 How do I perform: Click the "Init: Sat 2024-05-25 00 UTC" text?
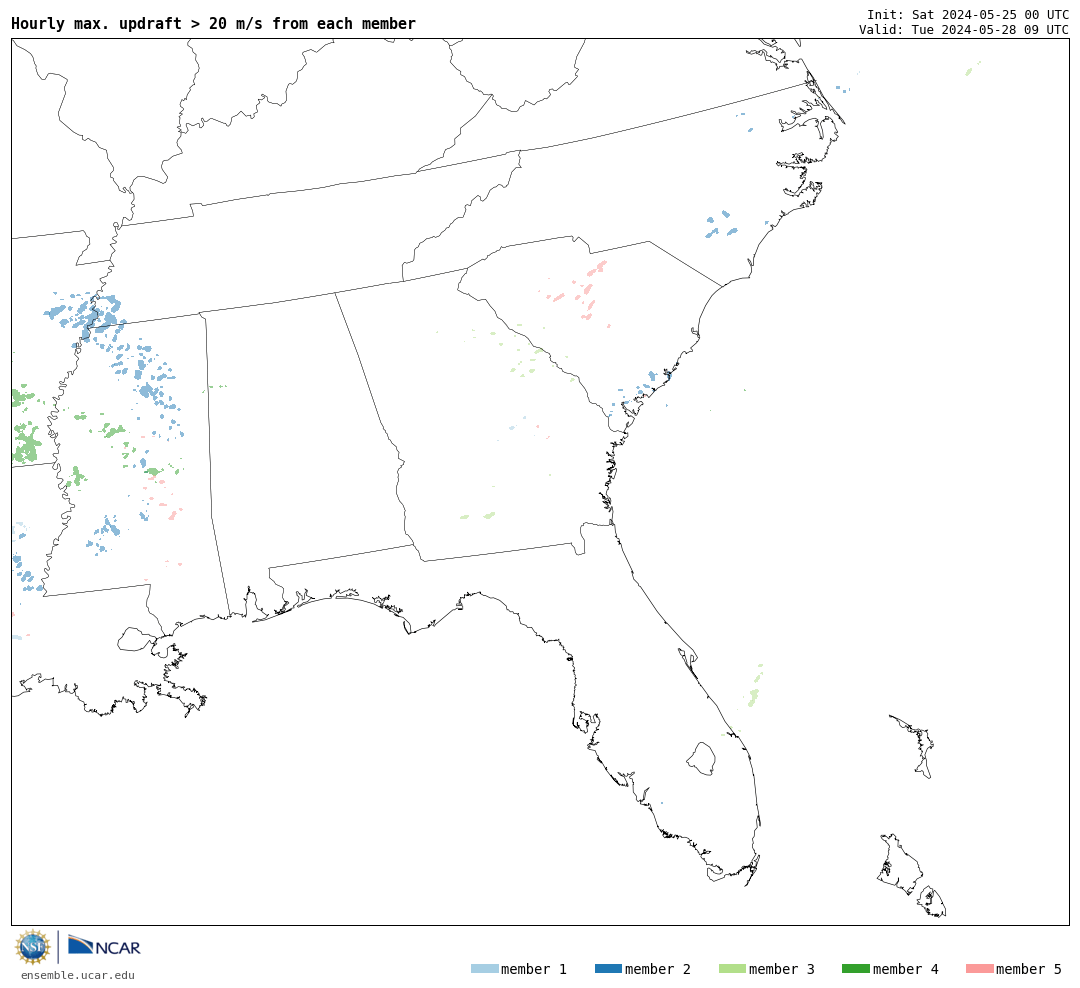click(x=968, y=14)
